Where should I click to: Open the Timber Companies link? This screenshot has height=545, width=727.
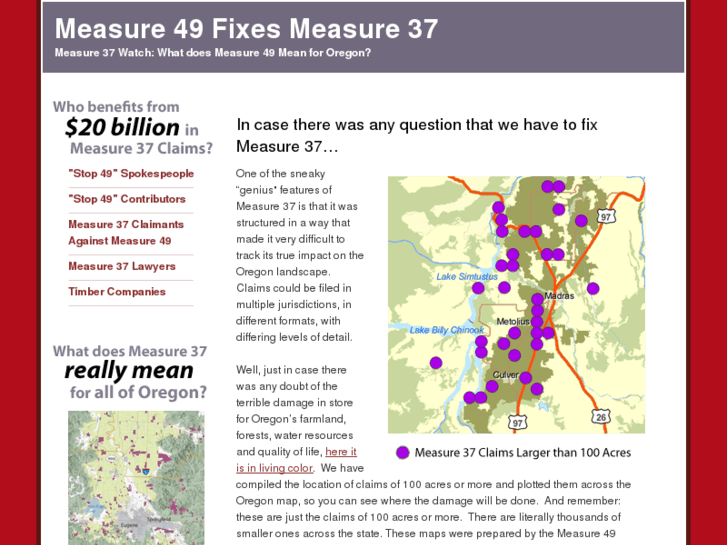tap(117, 292)
